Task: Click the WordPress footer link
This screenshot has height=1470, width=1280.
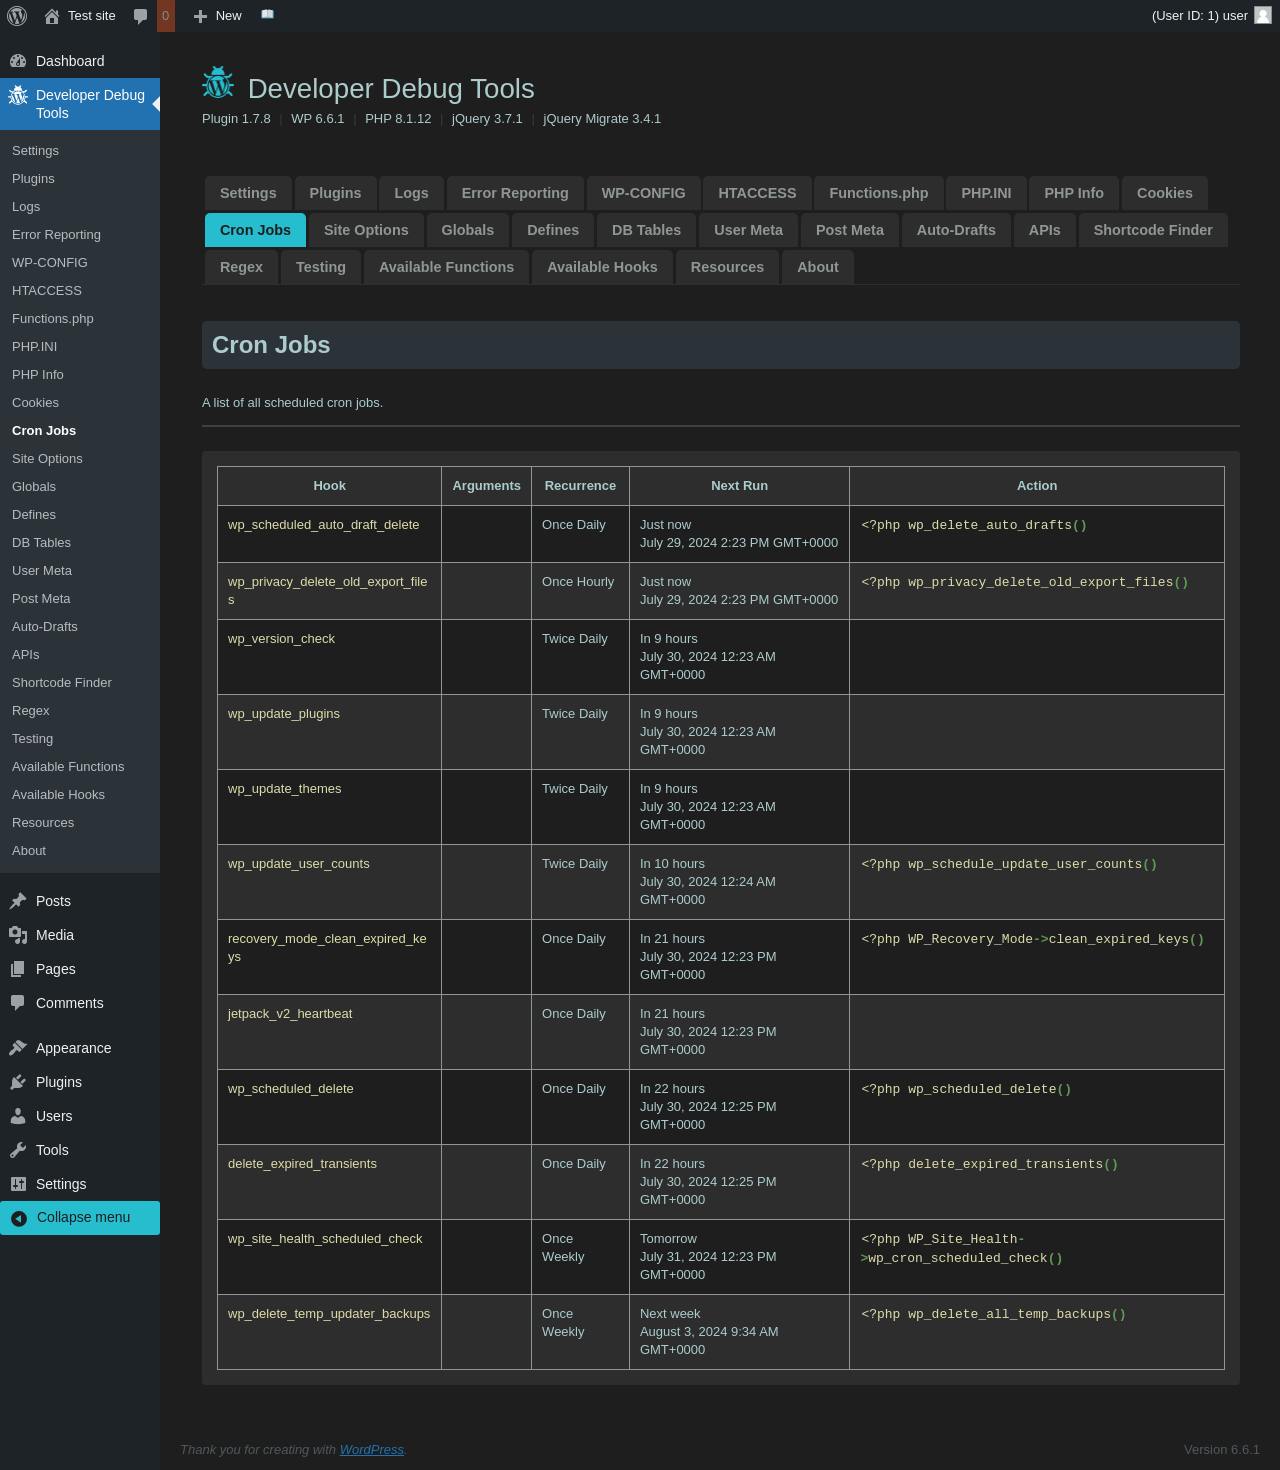Action: (x=371, y=1450)
